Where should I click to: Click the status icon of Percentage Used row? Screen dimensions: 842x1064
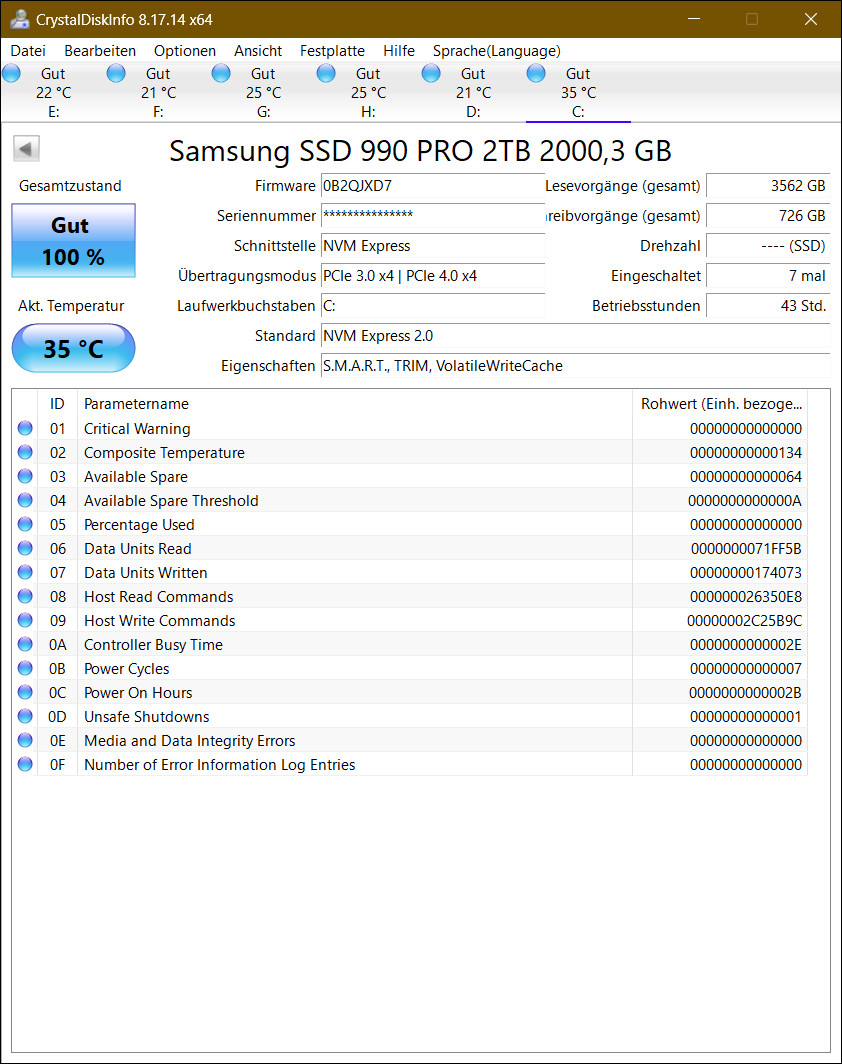coord(25,524)
